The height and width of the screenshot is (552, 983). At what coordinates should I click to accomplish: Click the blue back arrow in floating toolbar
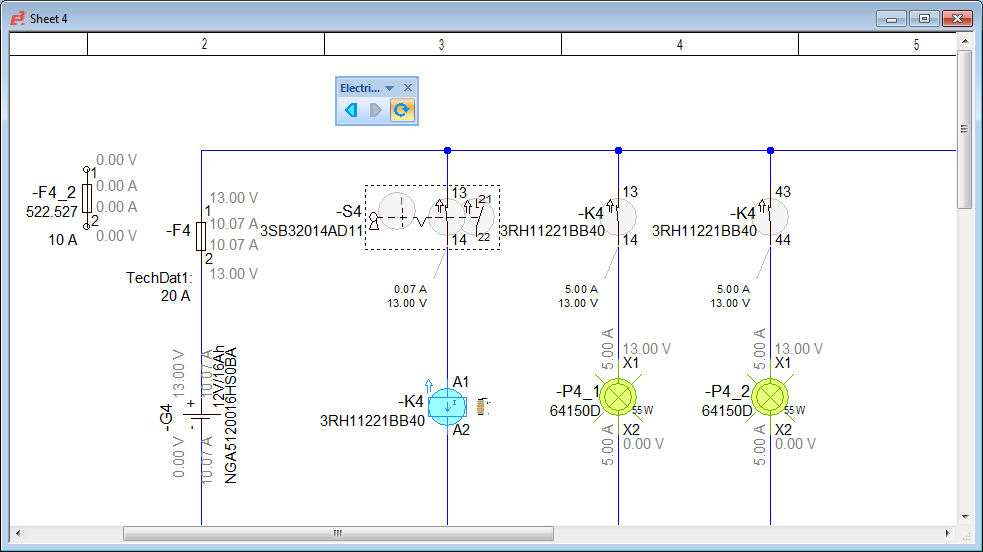point(351,110)
